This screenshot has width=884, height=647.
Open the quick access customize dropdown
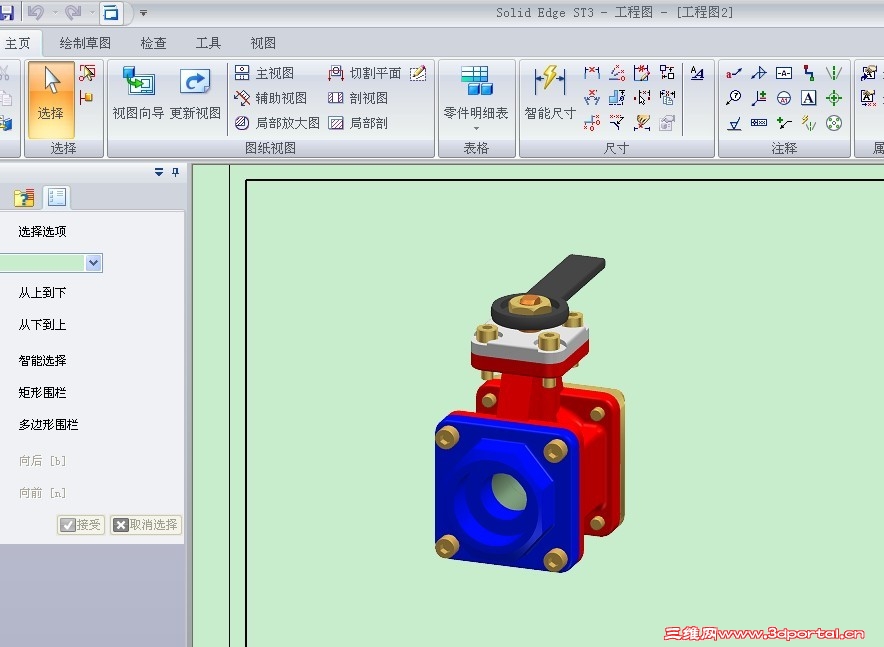[x=143, y=12]
